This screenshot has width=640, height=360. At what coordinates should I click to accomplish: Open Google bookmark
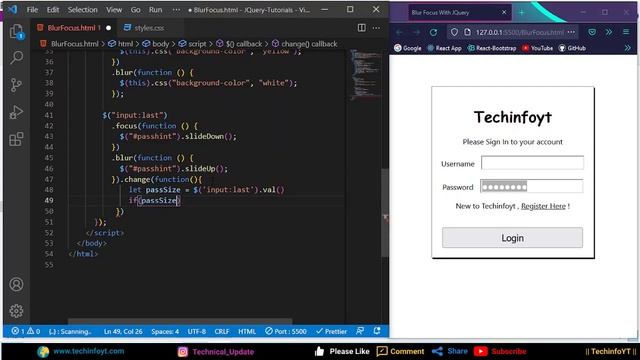(408, 48)
